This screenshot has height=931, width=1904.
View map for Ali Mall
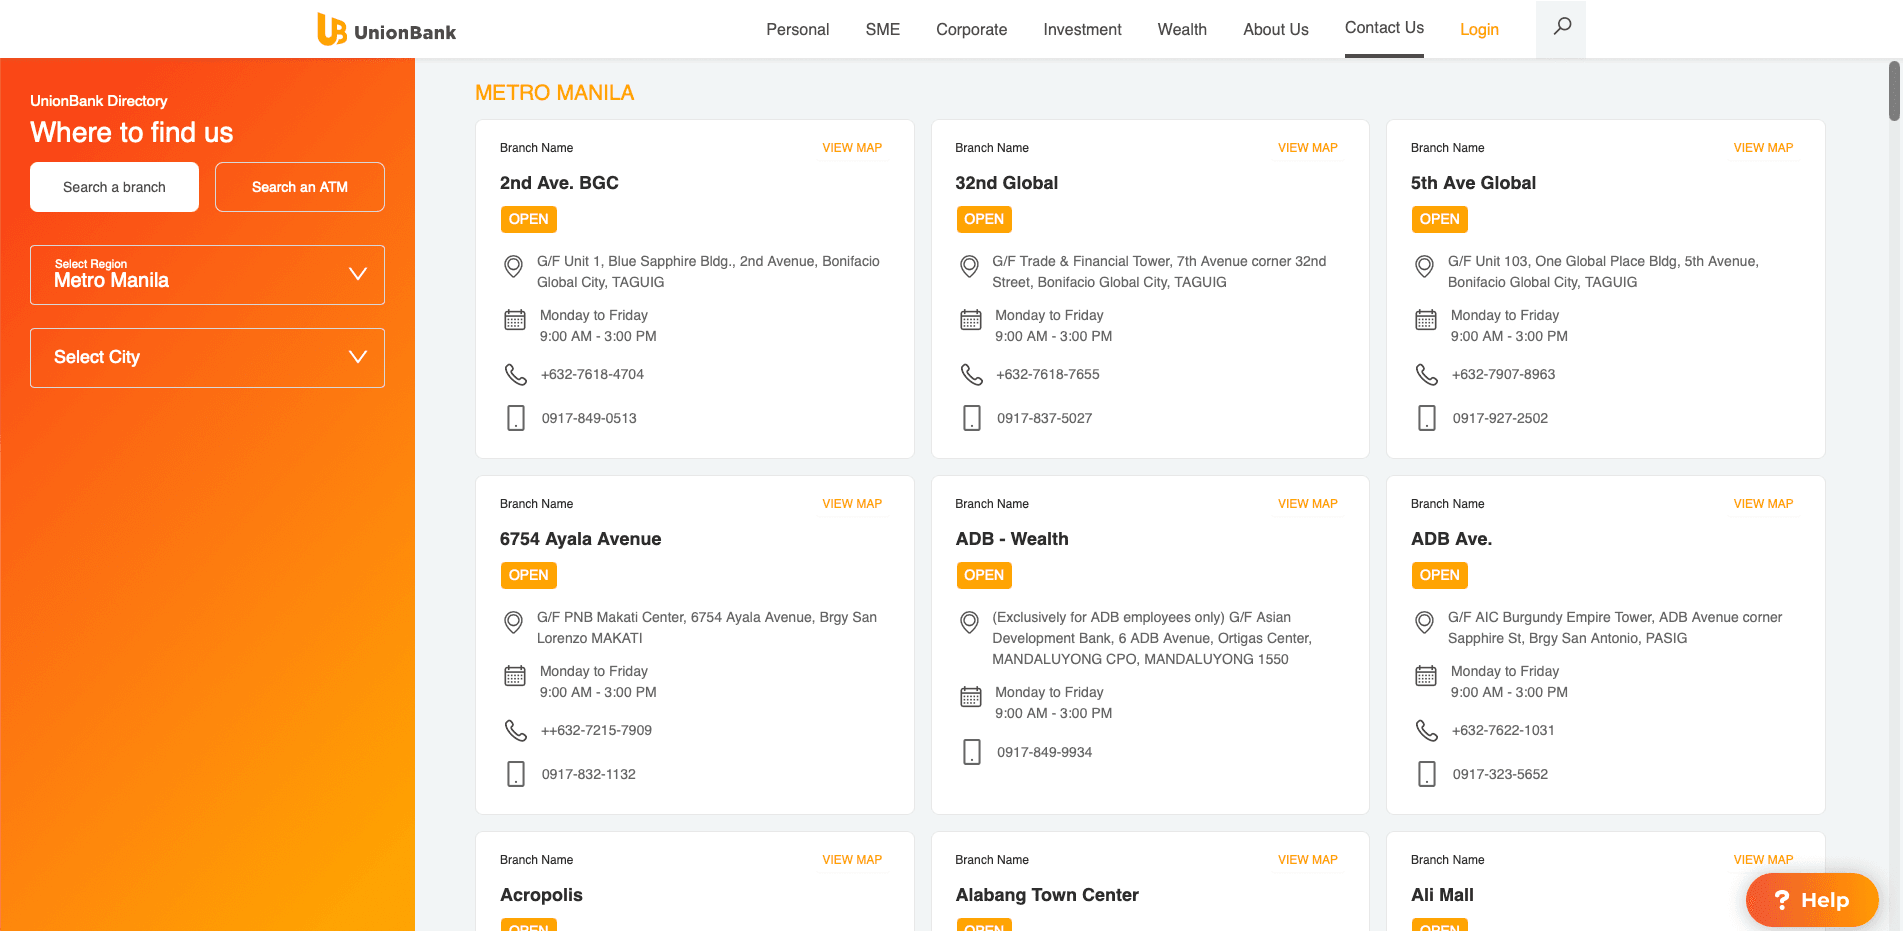click(1763, 860)
